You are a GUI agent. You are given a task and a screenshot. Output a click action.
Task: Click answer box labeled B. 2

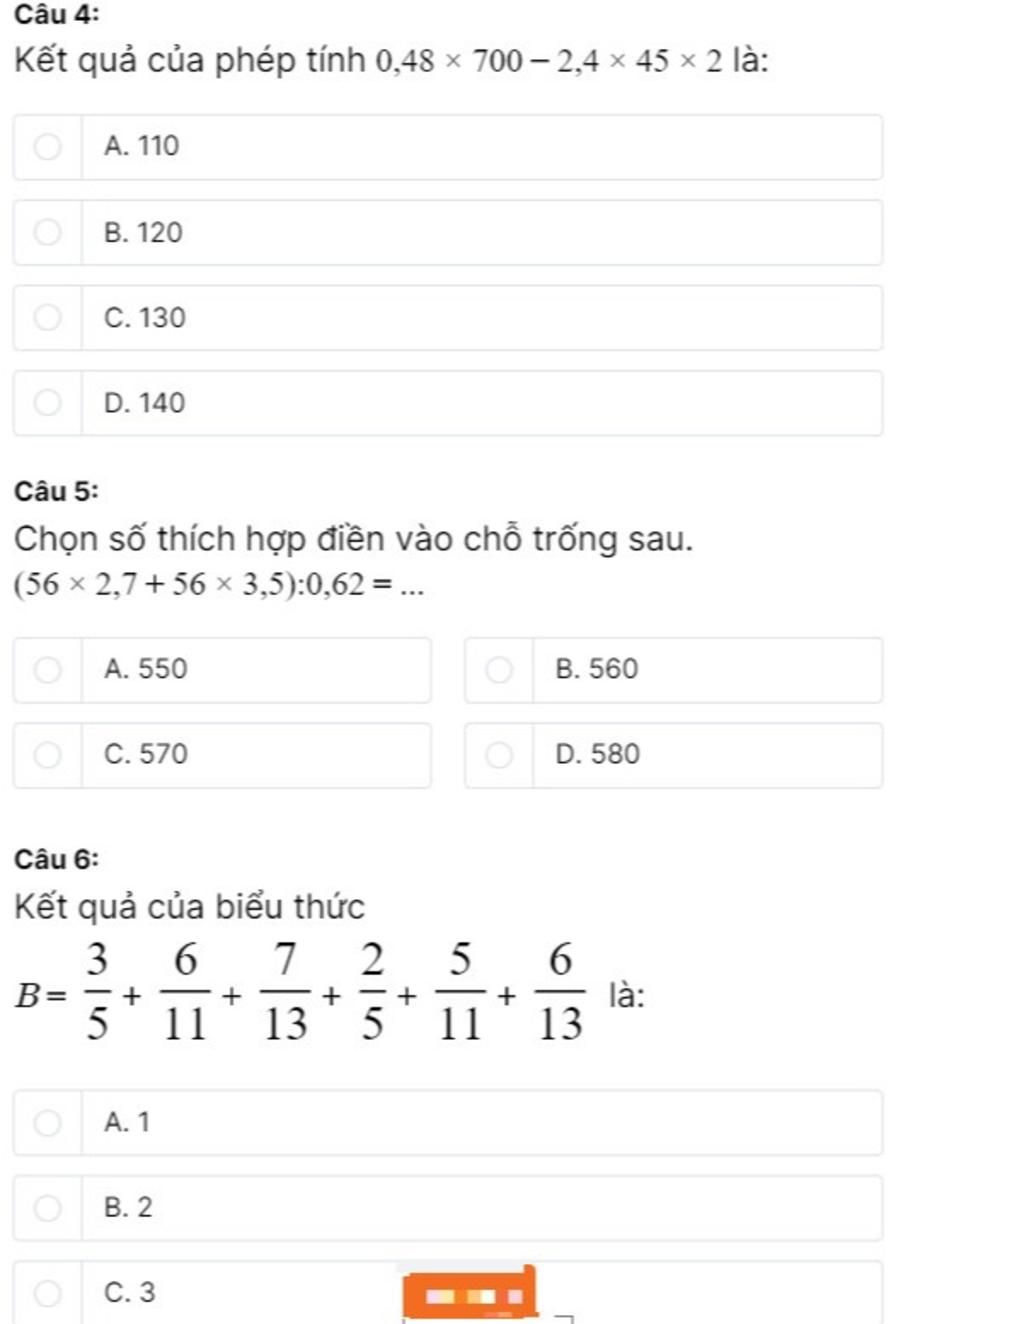coord(448,1208)
